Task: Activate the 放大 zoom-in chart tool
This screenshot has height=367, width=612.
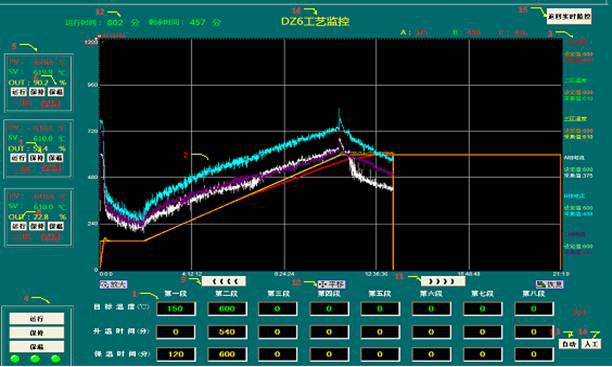Action: pos(113,284)
